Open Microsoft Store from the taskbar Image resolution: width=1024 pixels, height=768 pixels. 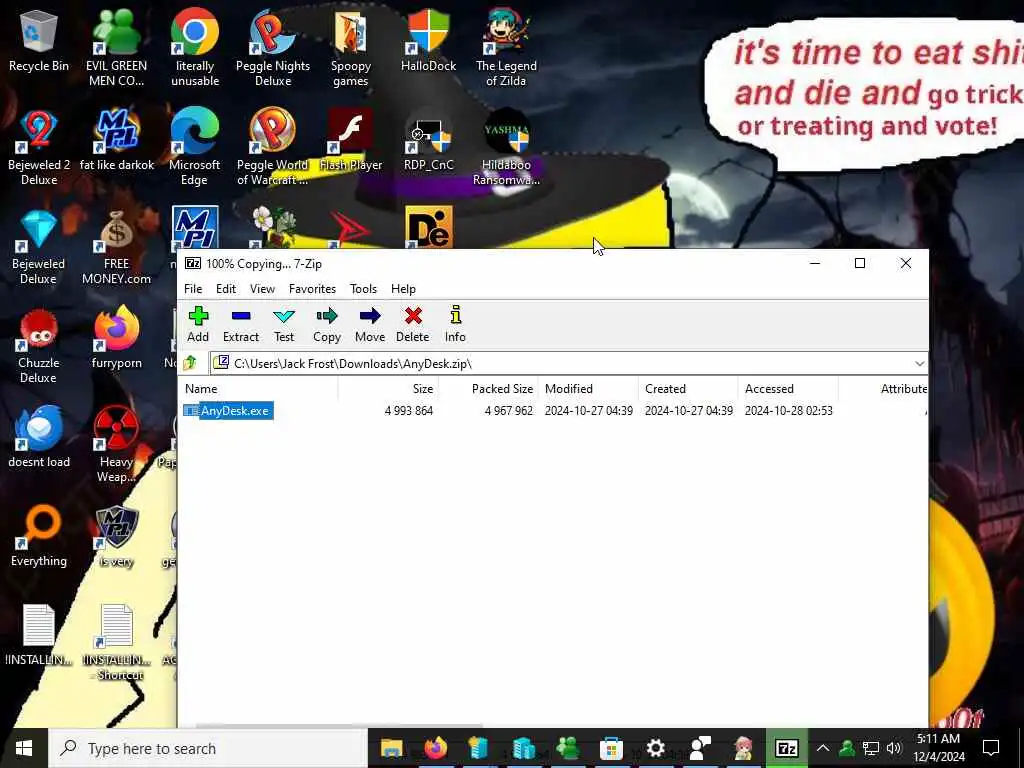611,748
